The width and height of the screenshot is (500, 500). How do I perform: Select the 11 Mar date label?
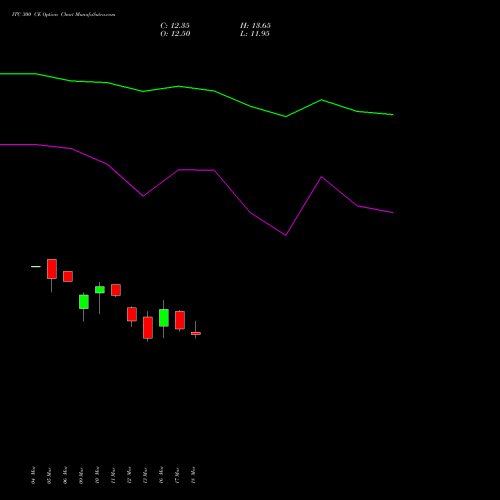point(113,475)
